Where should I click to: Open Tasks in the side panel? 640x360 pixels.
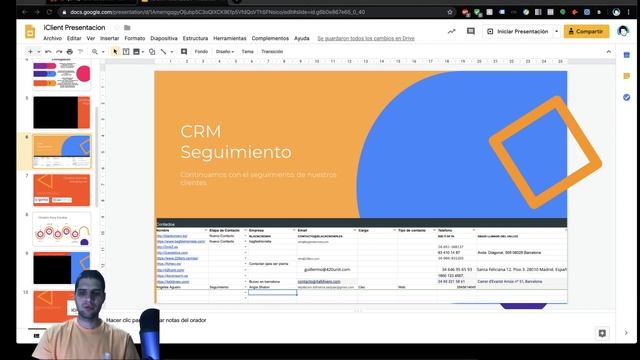[627, 97]
